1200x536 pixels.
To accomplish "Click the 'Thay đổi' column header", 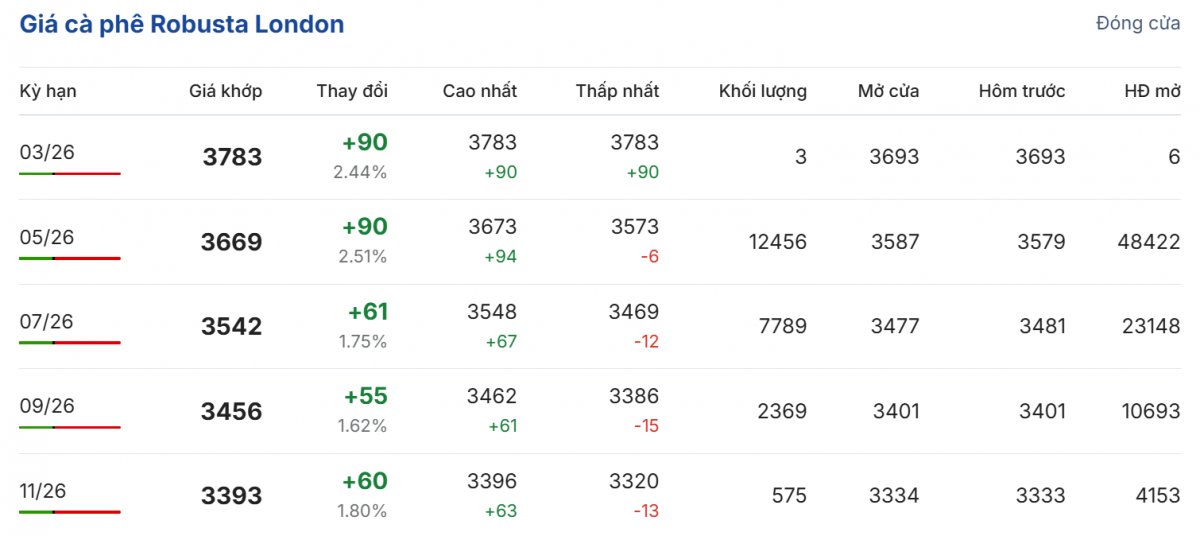I will pos(352,91).
